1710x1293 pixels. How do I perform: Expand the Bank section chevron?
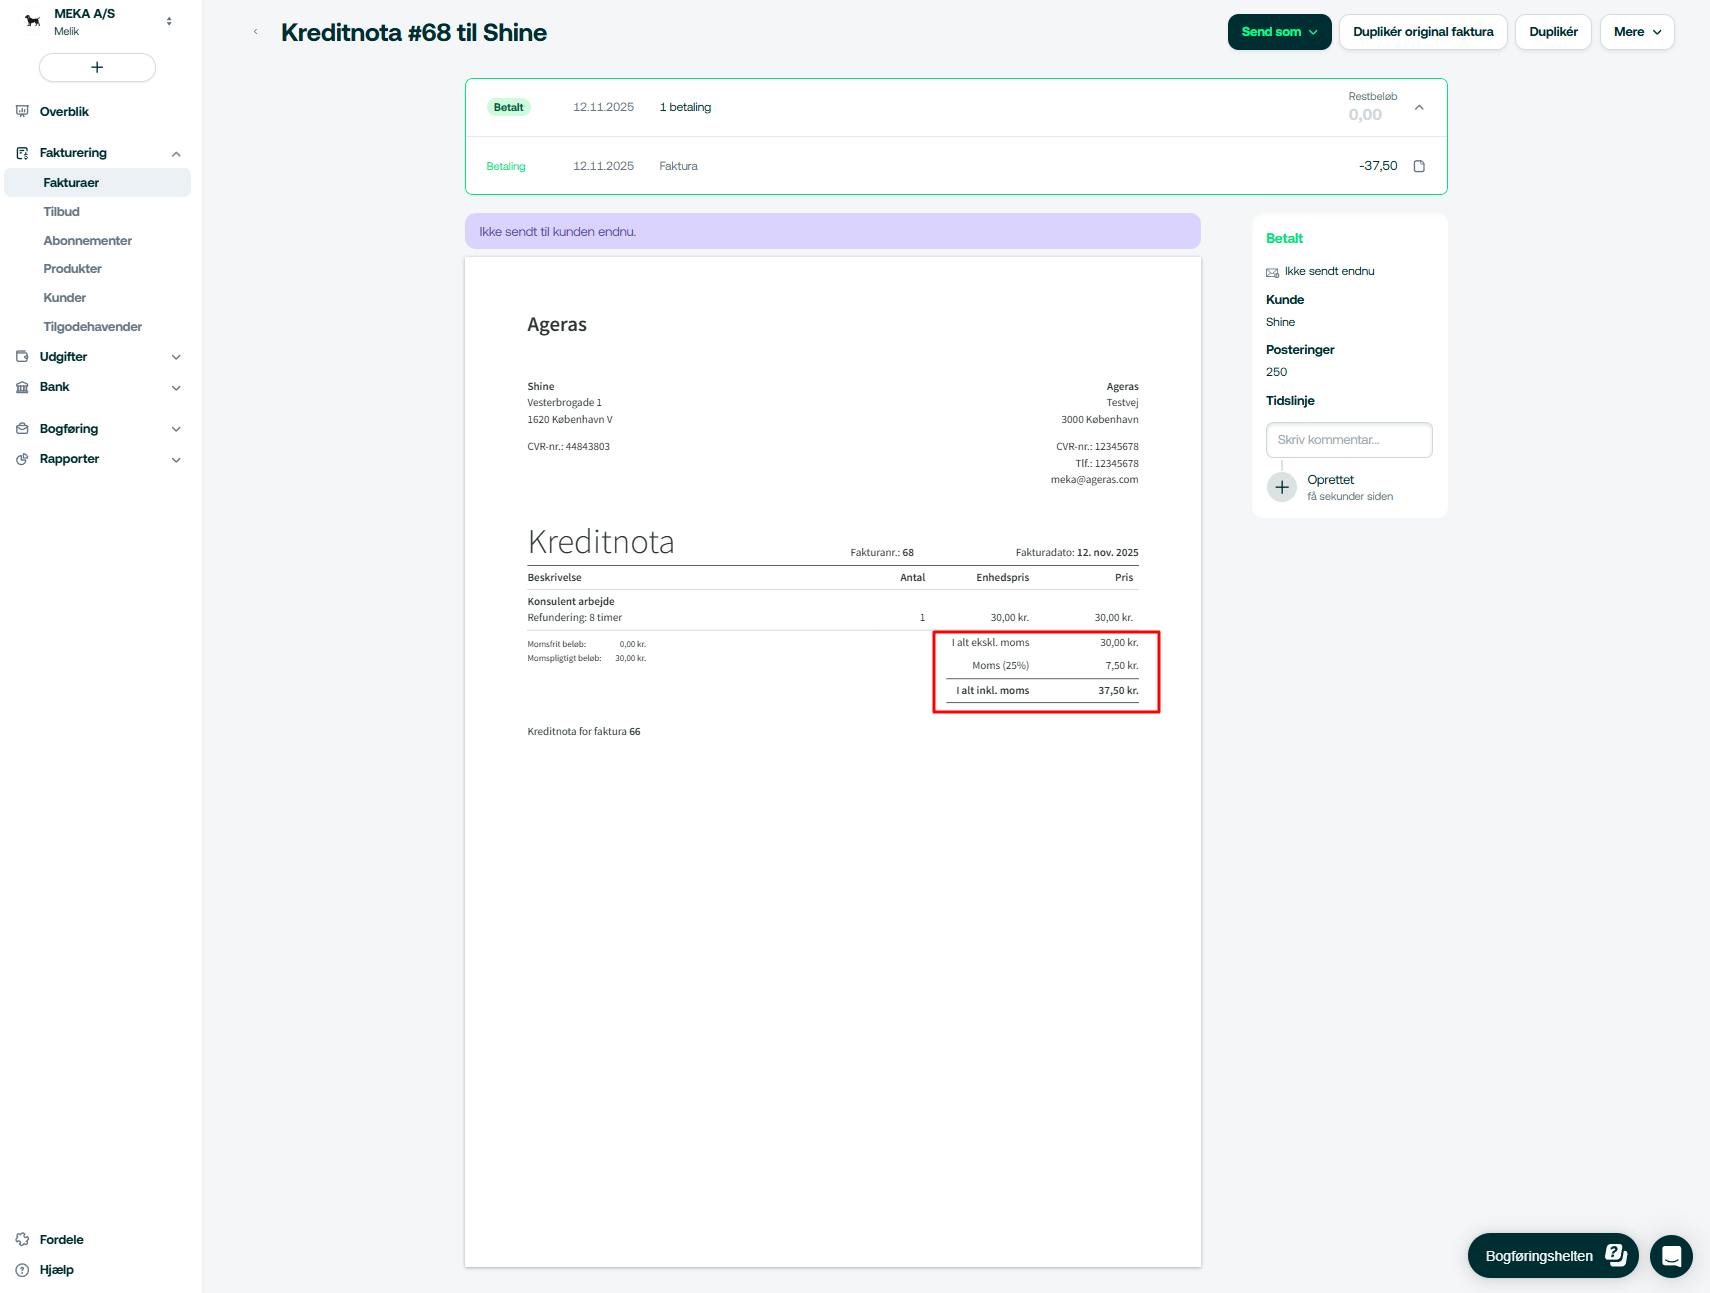[x=176, y=388]
